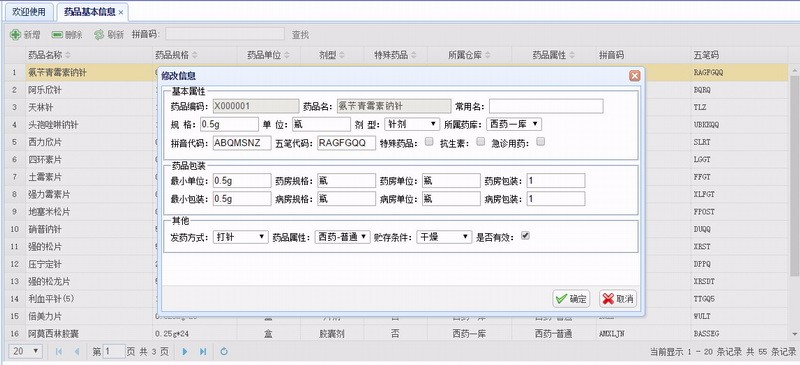Select the 四环素片 row
Screen dimensions: 800x365
396,159
